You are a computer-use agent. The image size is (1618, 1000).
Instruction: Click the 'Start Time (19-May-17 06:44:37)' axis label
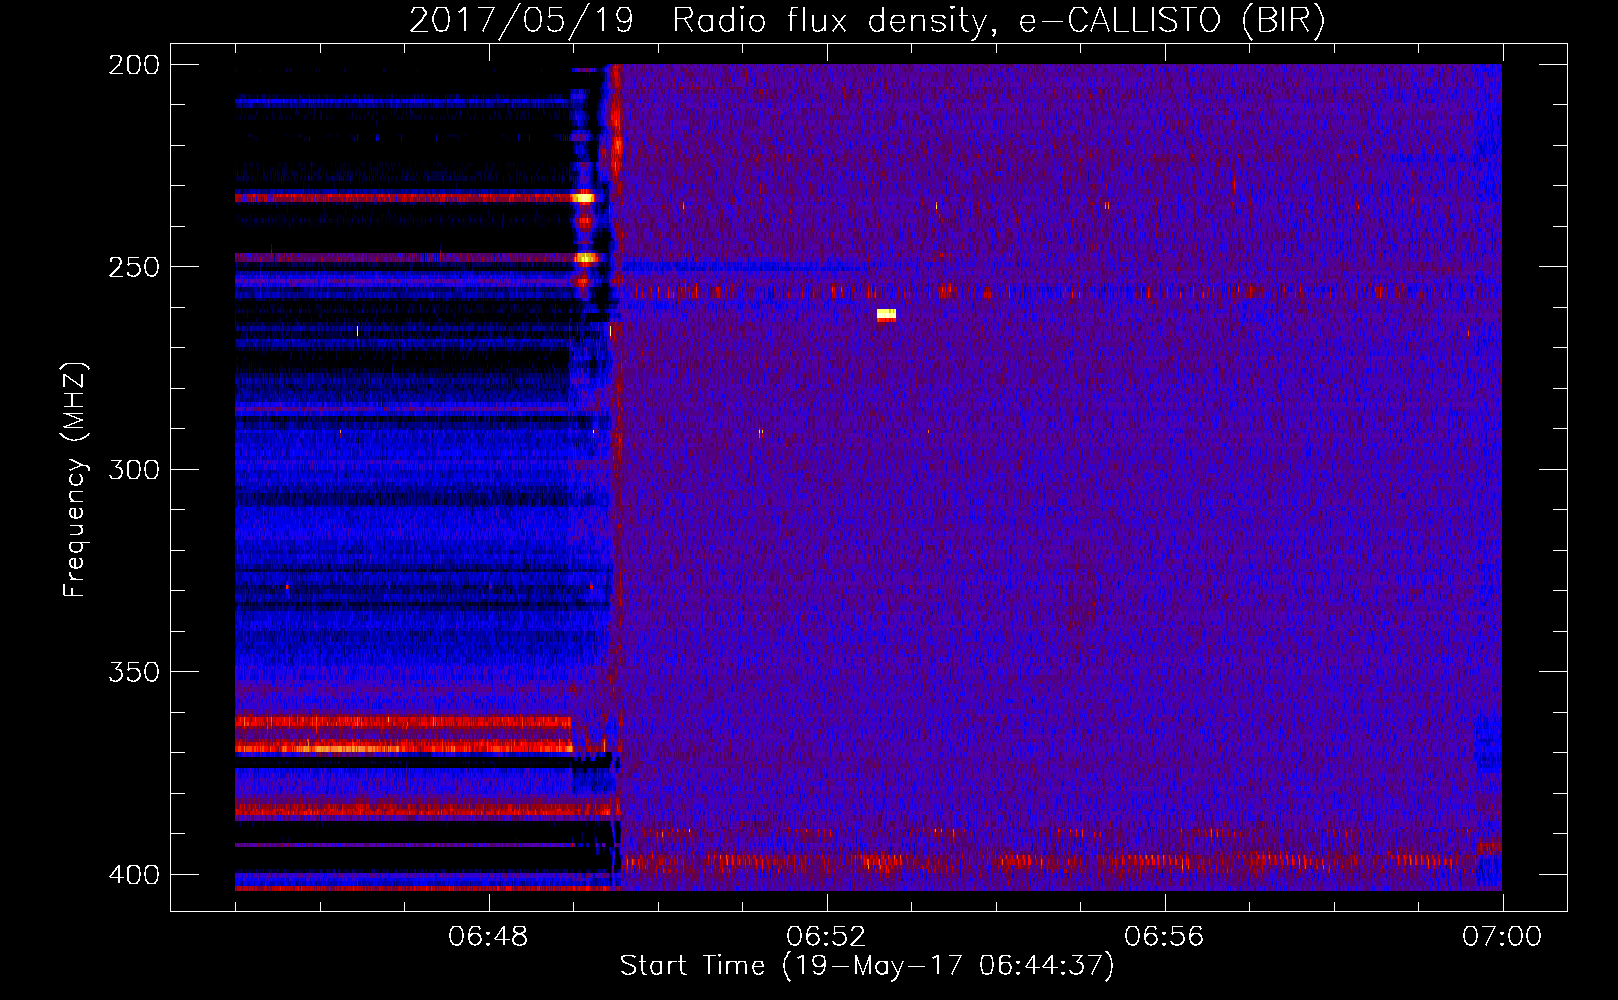(867, 966)
